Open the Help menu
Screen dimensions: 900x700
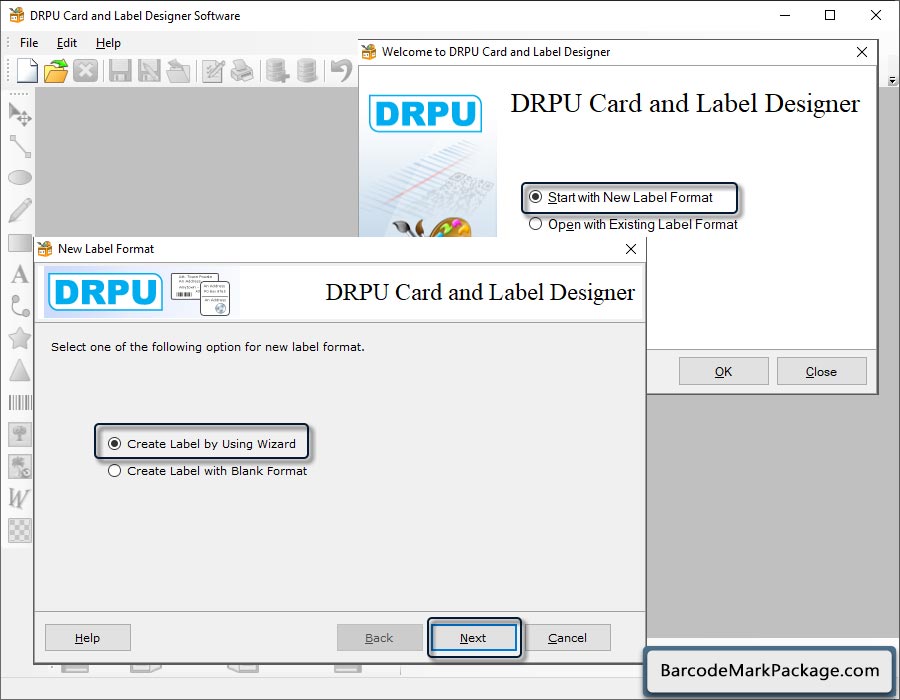[108, 43]
